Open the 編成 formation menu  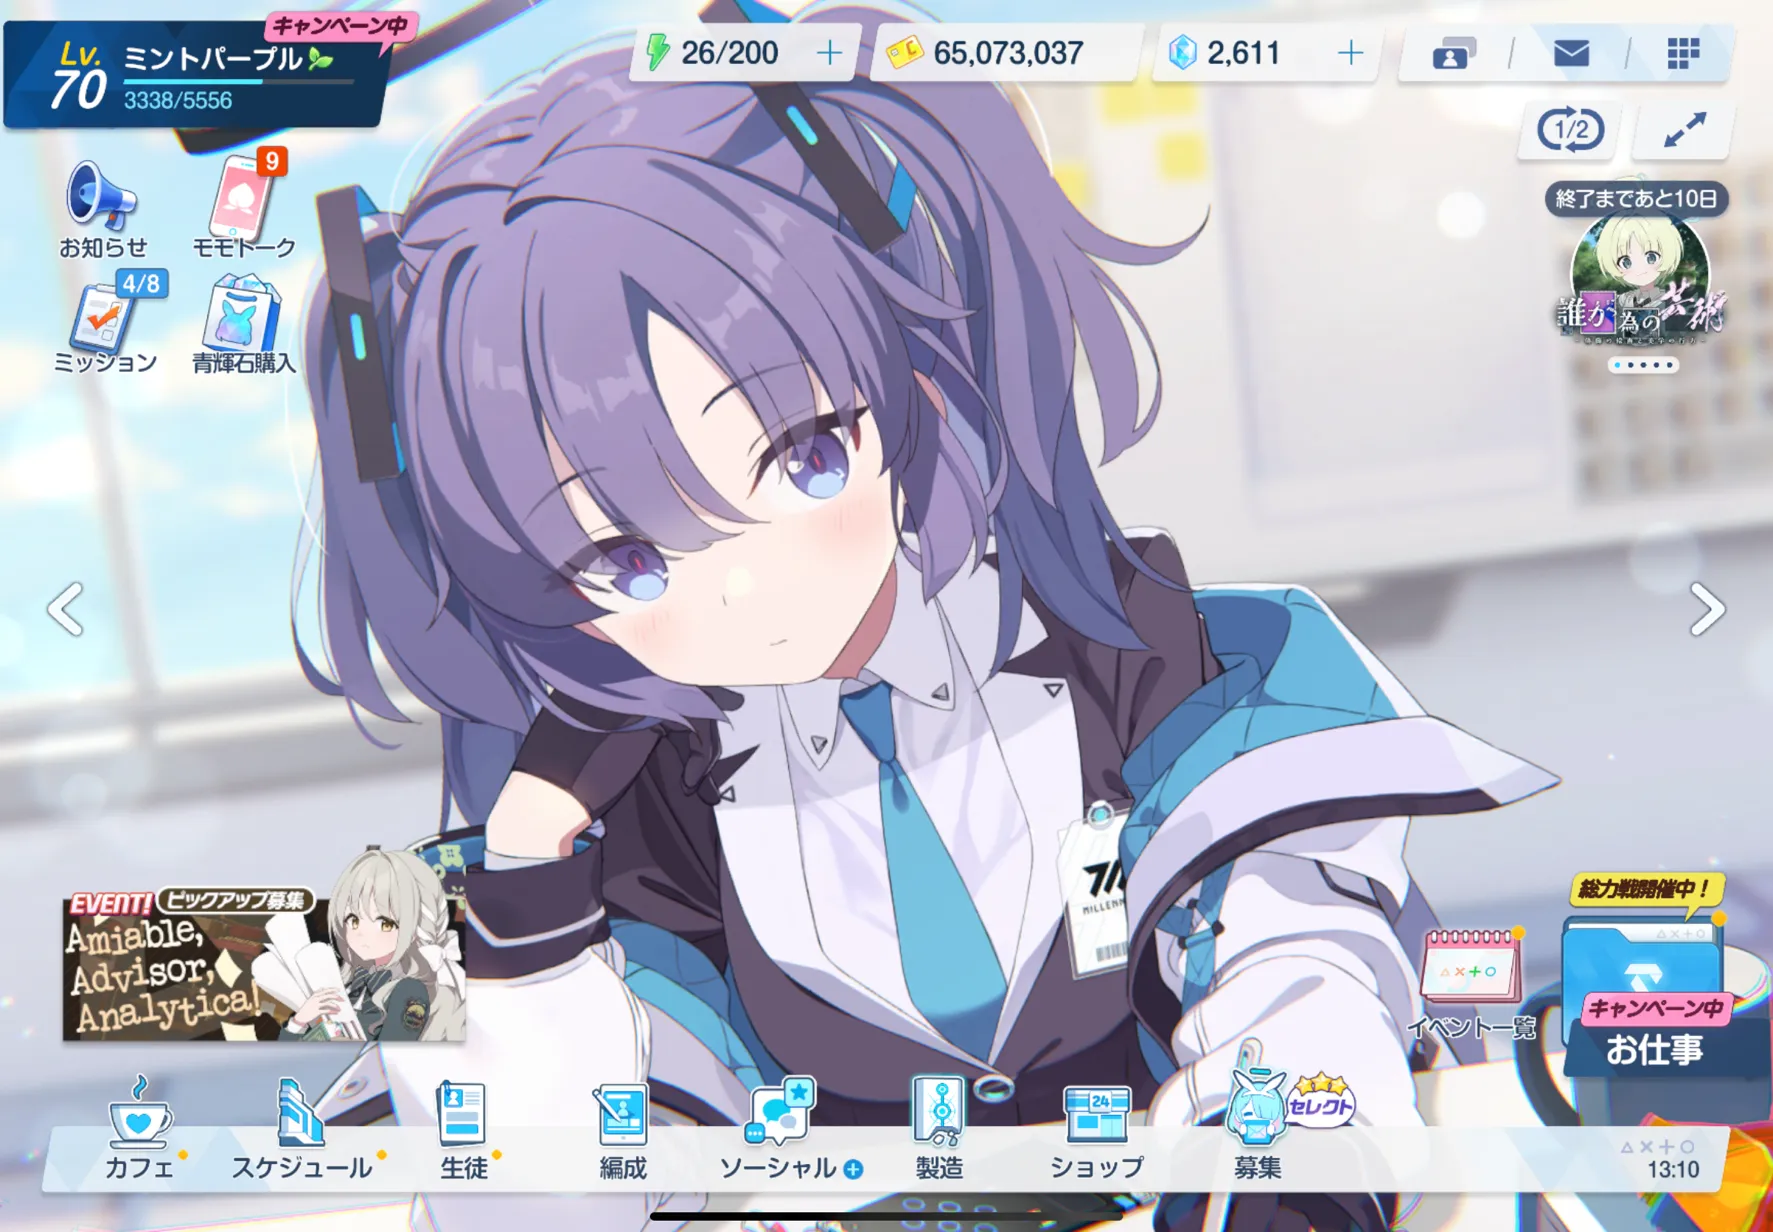pos(622,1130)
